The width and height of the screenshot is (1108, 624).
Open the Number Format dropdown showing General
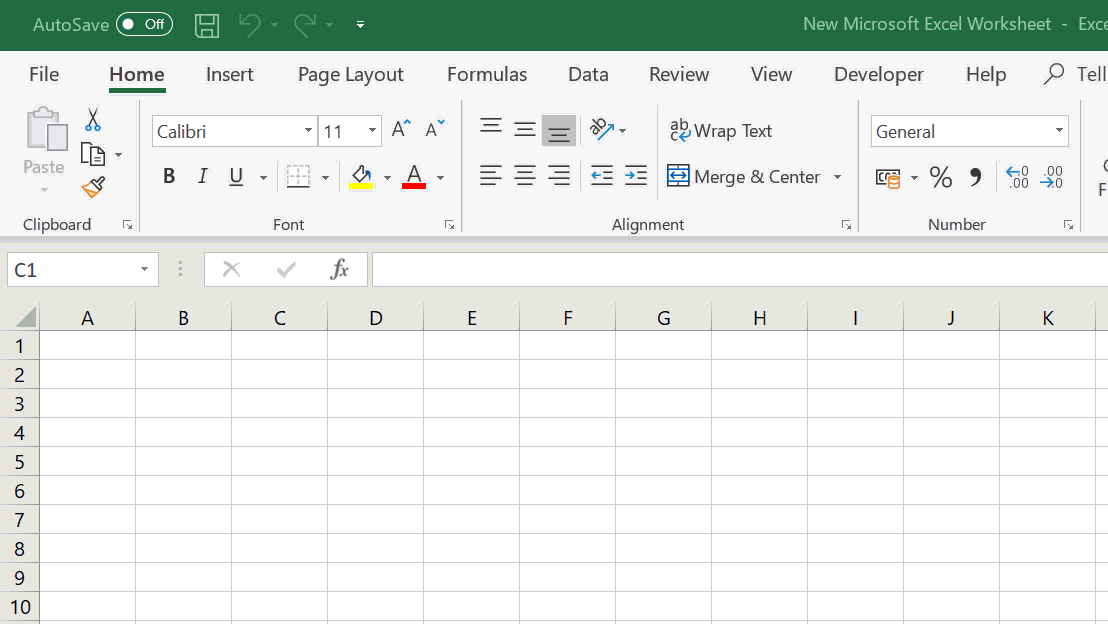pyautogui.click(x=1058, y=131)
